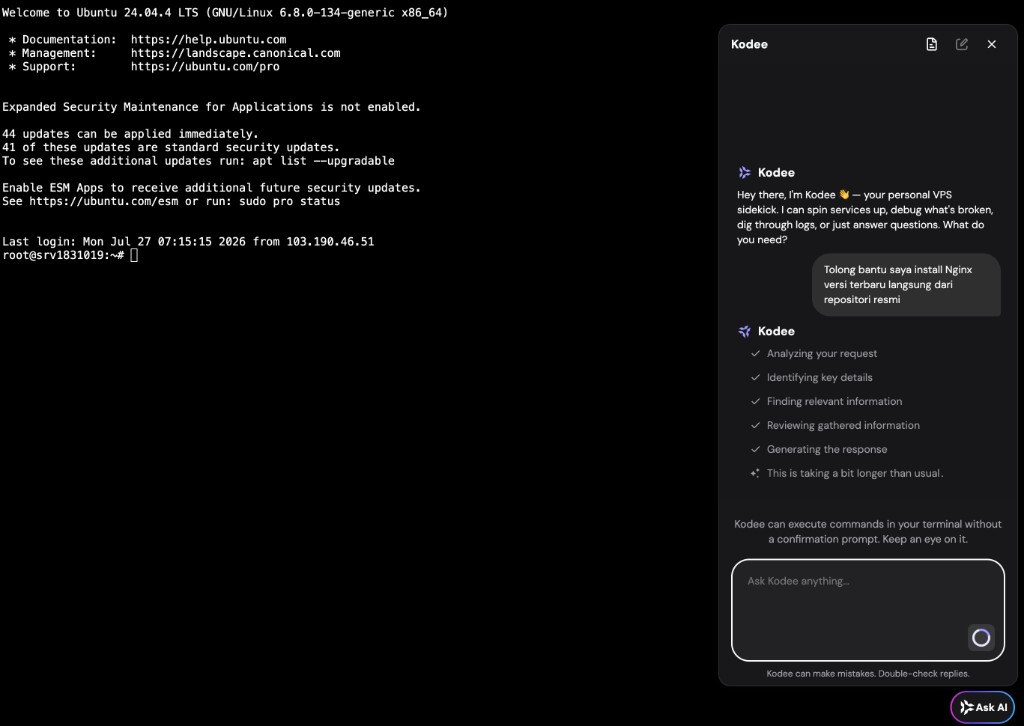1024x726 pixels.
Task: Close the Kodee panel
Action: [991, 44]
